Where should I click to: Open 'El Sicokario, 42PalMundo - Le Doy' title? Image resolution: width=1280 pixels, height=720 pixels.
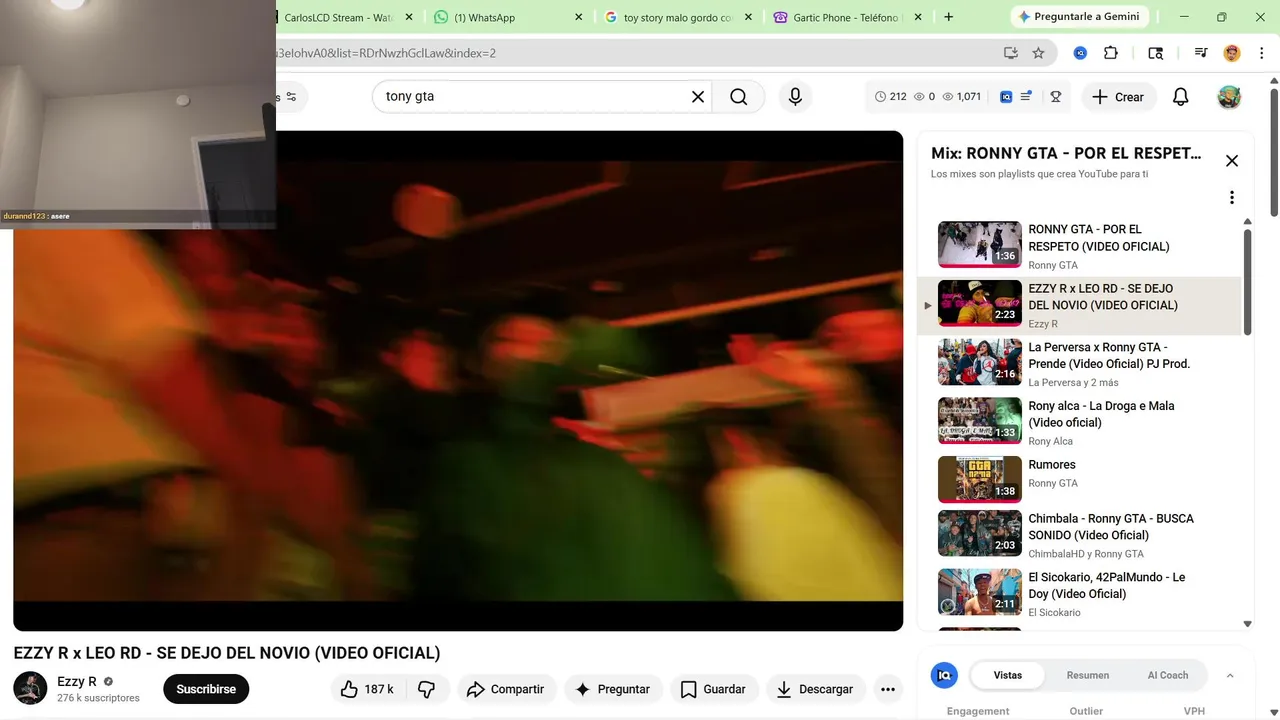point(1106,585)
